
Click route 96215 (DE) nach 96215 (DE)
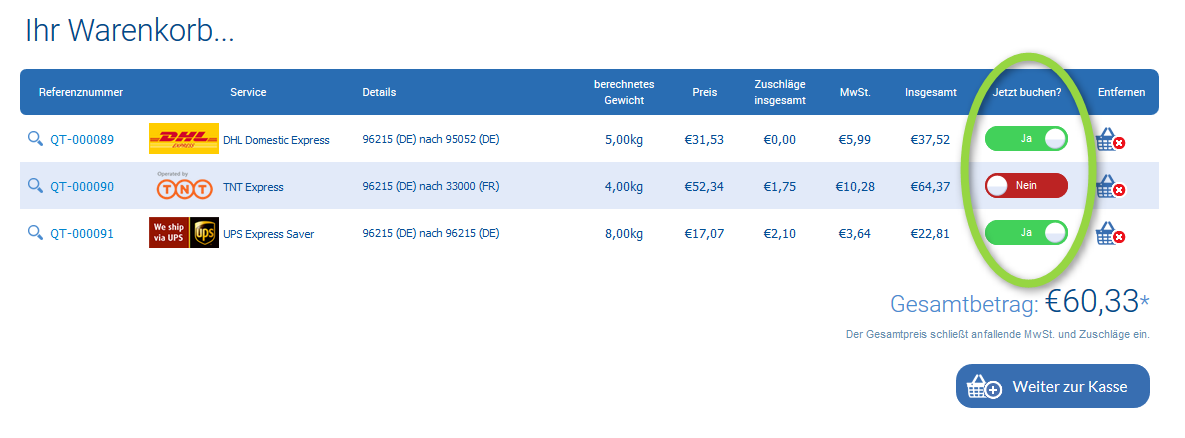pyautogui.click(x=431, y=233)
